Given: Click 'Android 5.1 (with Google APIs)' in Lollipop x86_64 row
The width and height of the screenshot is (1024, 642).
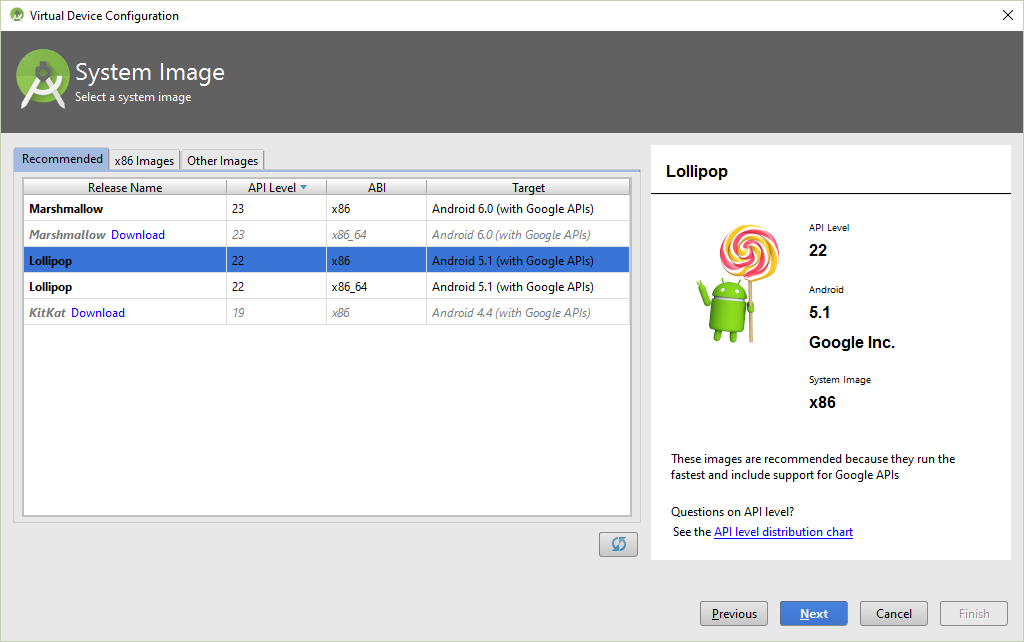Looking at the screenshot, I should click(513, 287).
